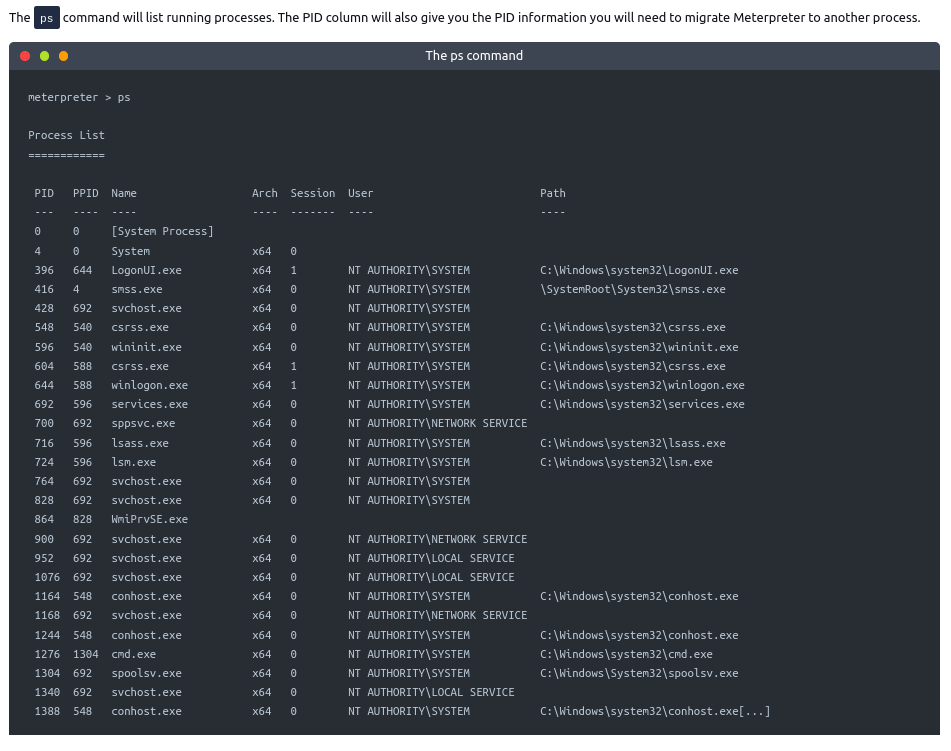The image size is (951, 751).
Task: Click the path 'C:\Windows\system32\LogonUI.exe'
Action: click(639, 271)
